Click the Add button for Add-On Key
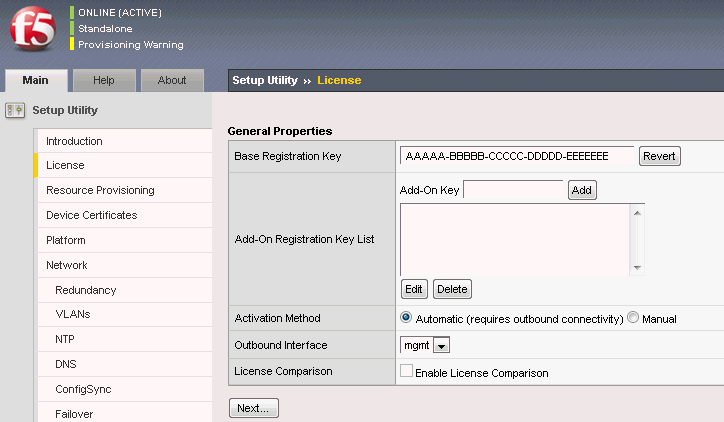This screenshot has height=422, width=724. [582, 190]
